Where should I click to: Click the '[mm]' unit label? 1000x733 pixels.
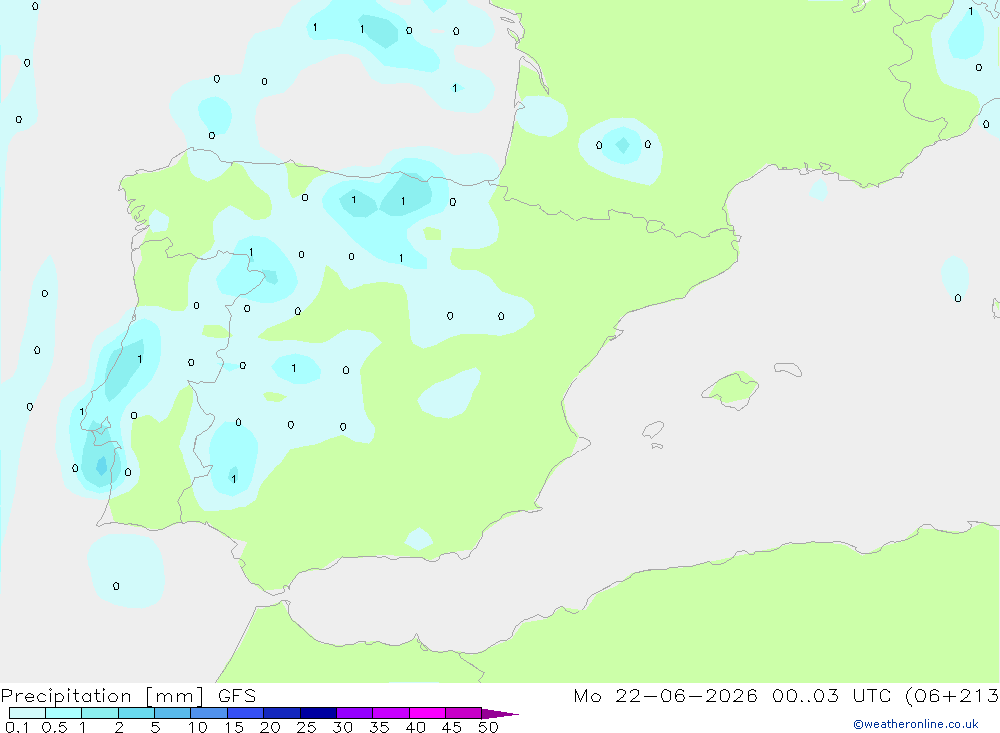175,696
